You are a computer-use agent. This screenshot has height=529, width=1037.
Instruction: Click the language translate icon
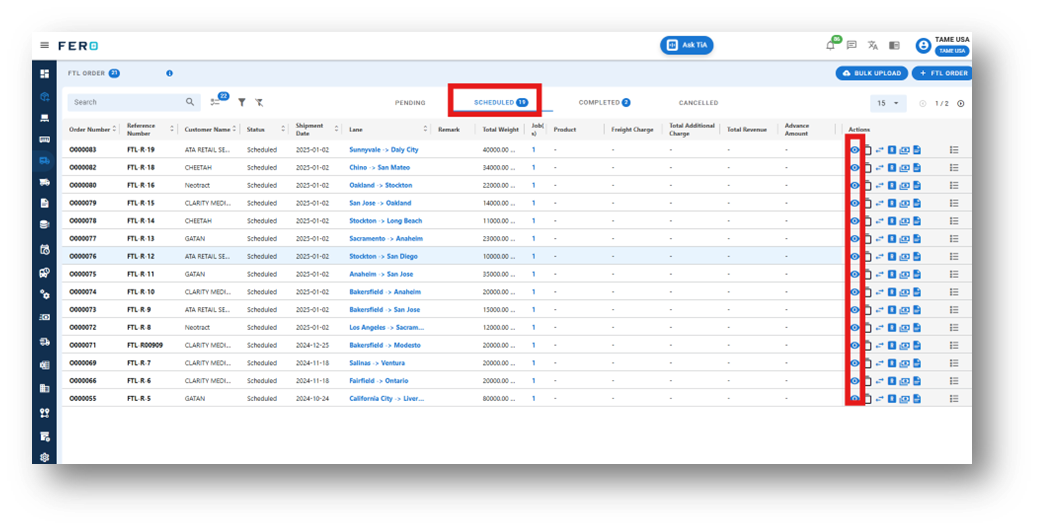click(x=872, y=45)
